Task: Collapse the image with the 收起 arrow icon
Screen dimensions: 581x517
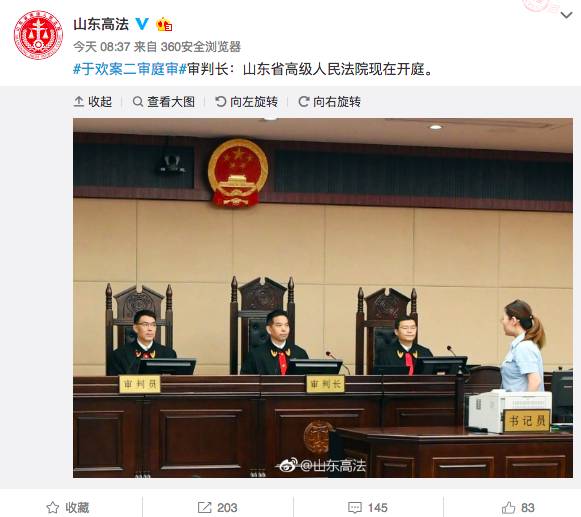Action: tap(79, 102)
